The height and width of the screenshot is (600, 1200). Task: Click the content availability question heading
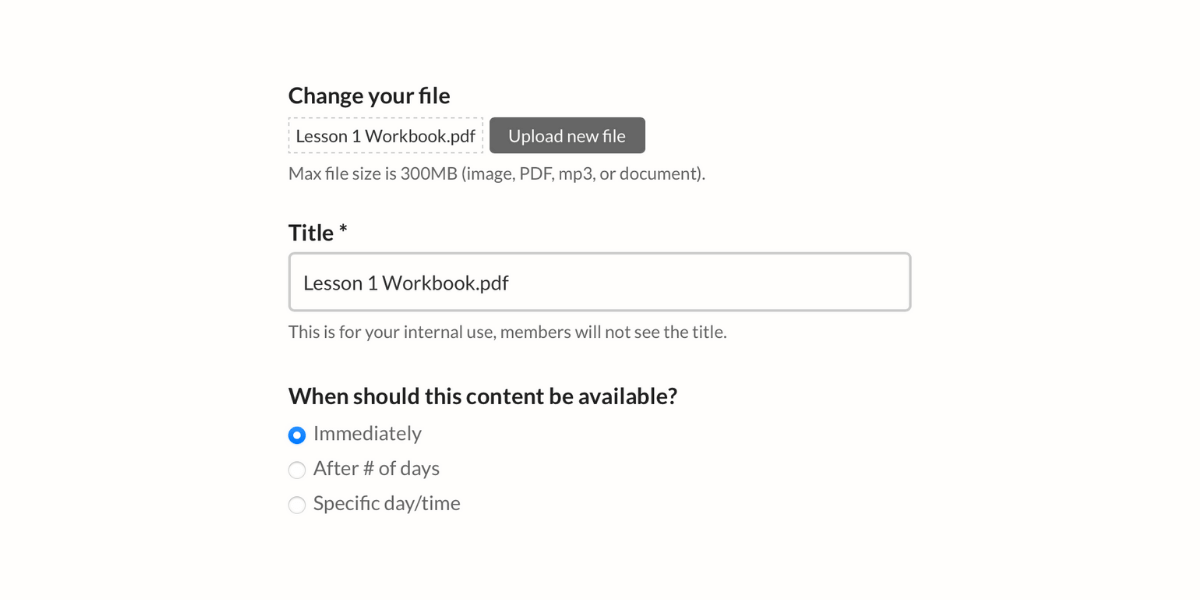[x=482, y=396]
